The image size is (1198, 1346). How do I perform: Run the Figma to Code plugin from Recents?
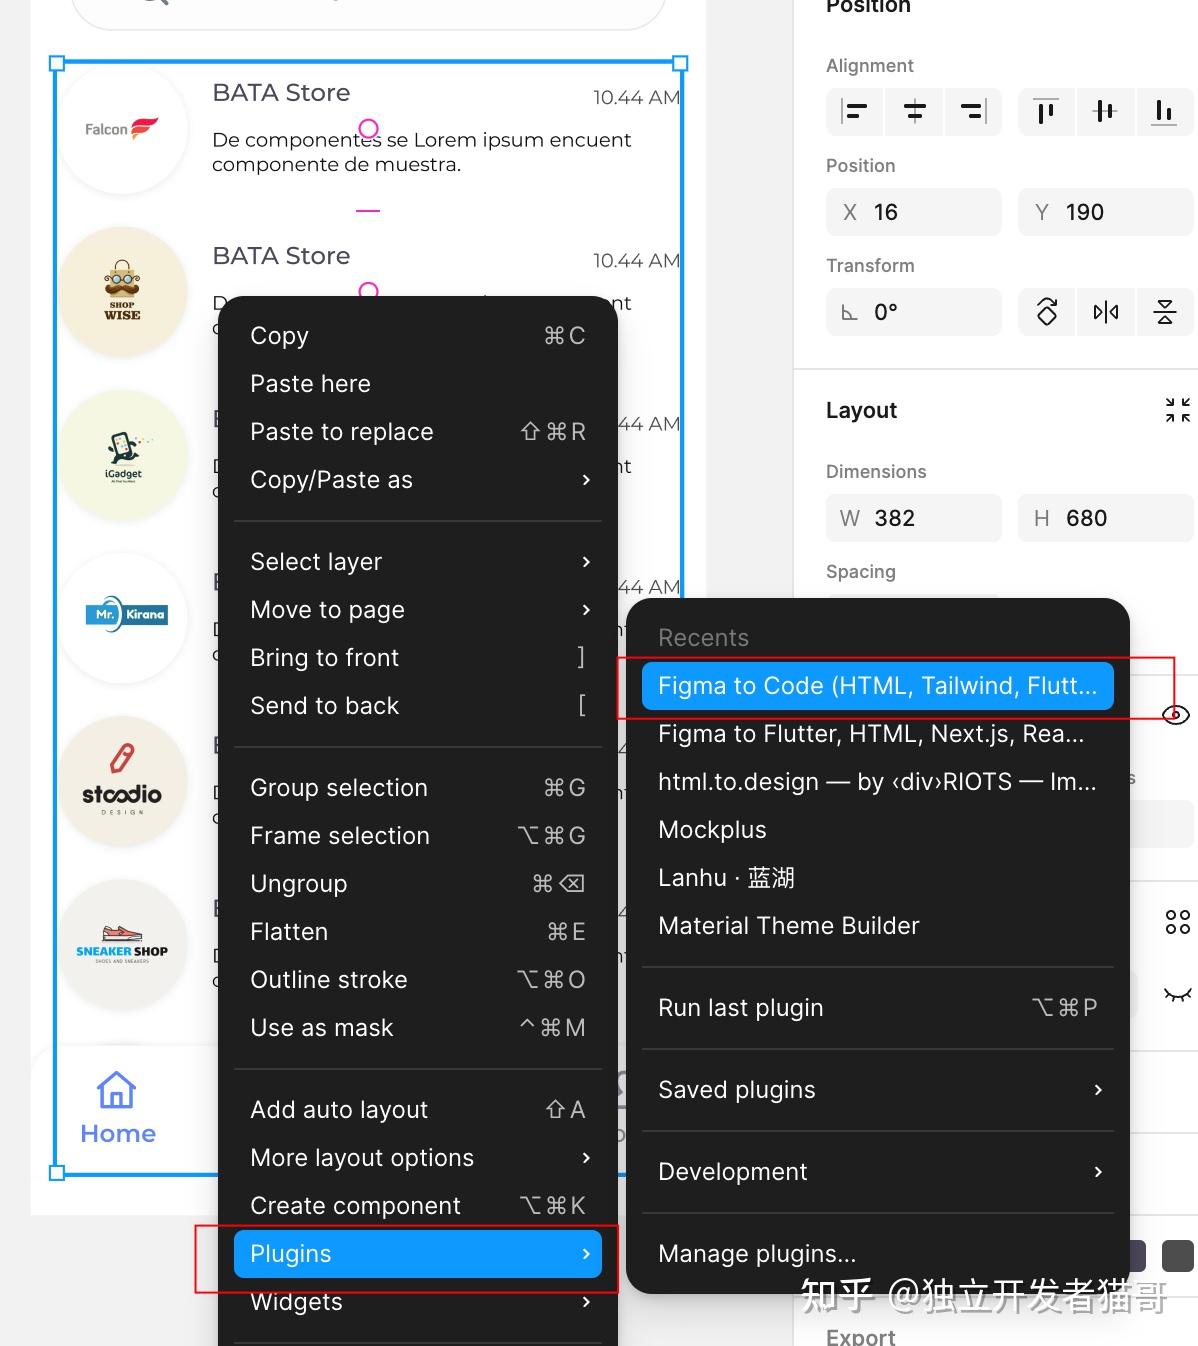coord(877,686)
